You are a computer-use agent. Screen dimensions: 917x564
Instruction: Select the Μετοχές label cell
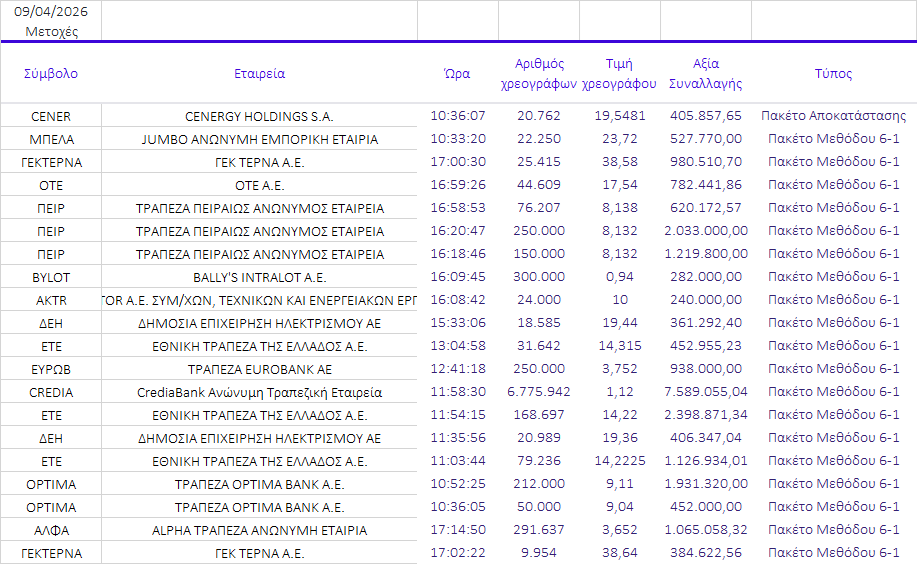pyautogui.click(x=51, y=31)
